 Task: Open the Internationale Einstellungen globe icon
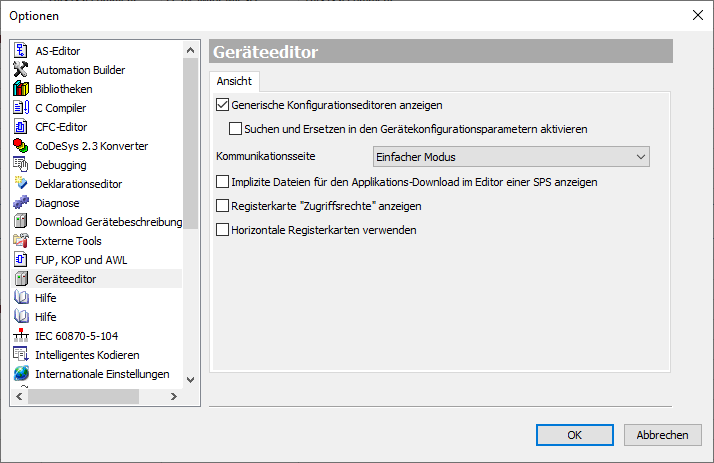pyautogui.click(x=21, y=374)
